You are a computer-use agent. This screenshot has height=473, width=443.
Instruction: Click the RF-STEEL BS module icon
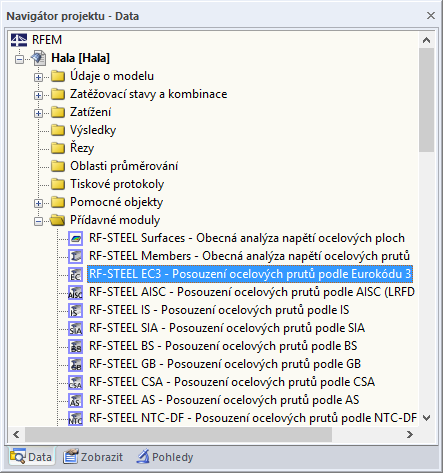(76, 346)
